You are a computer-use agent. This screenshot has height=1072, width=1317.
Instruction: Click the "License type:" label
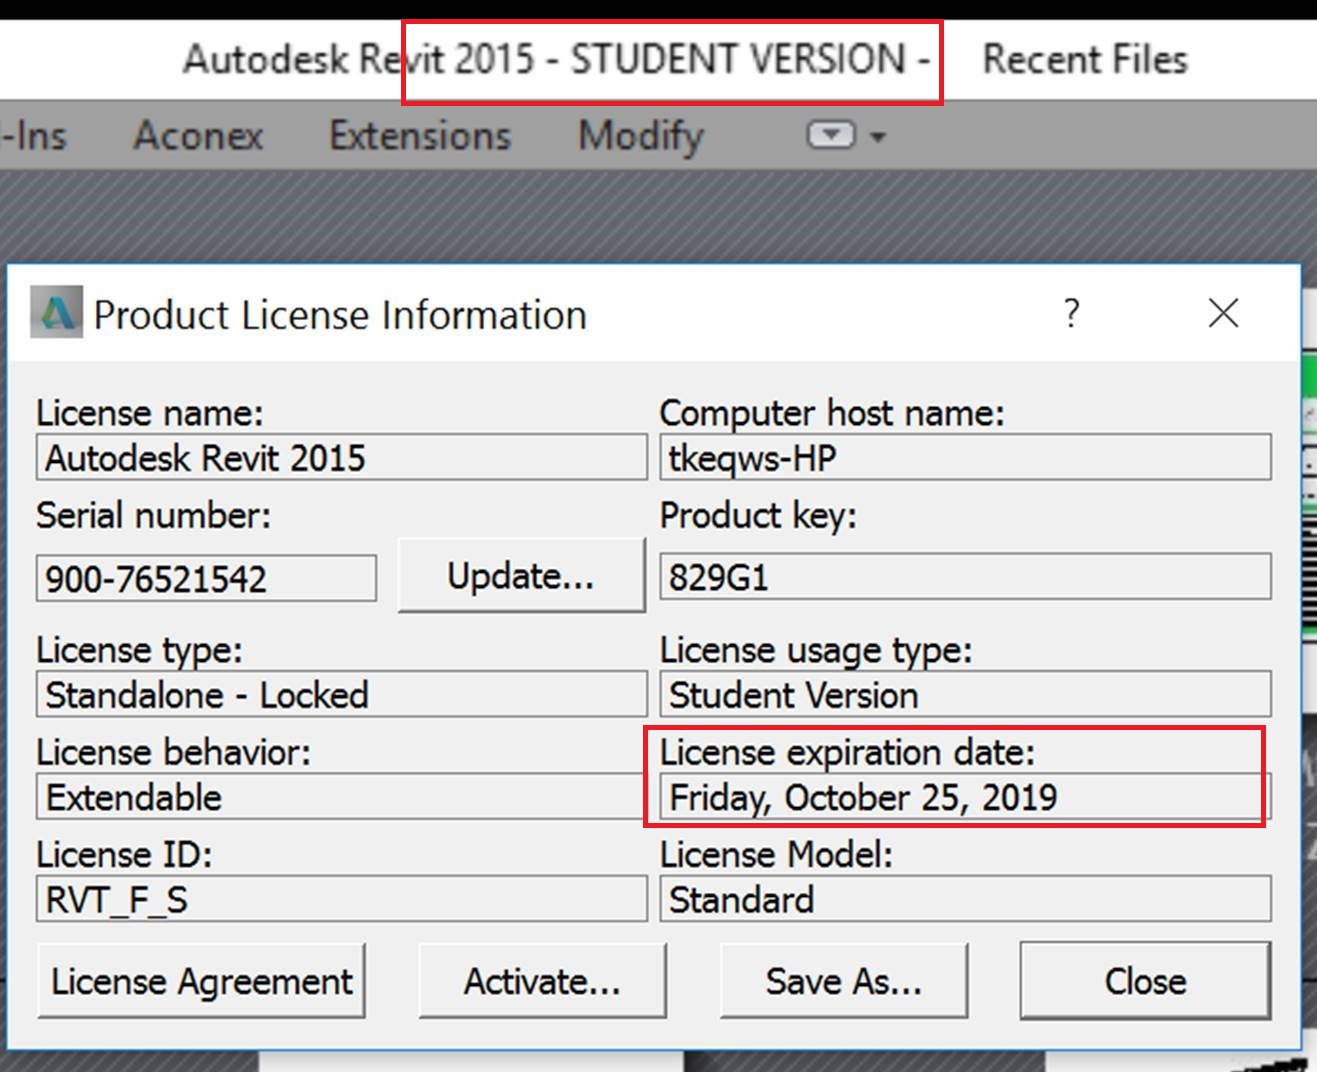point(139,650)
